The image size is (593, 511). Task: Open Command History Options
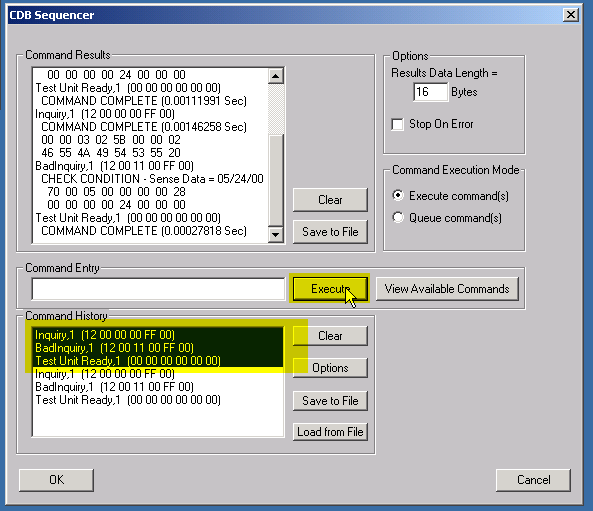[330, 368]
